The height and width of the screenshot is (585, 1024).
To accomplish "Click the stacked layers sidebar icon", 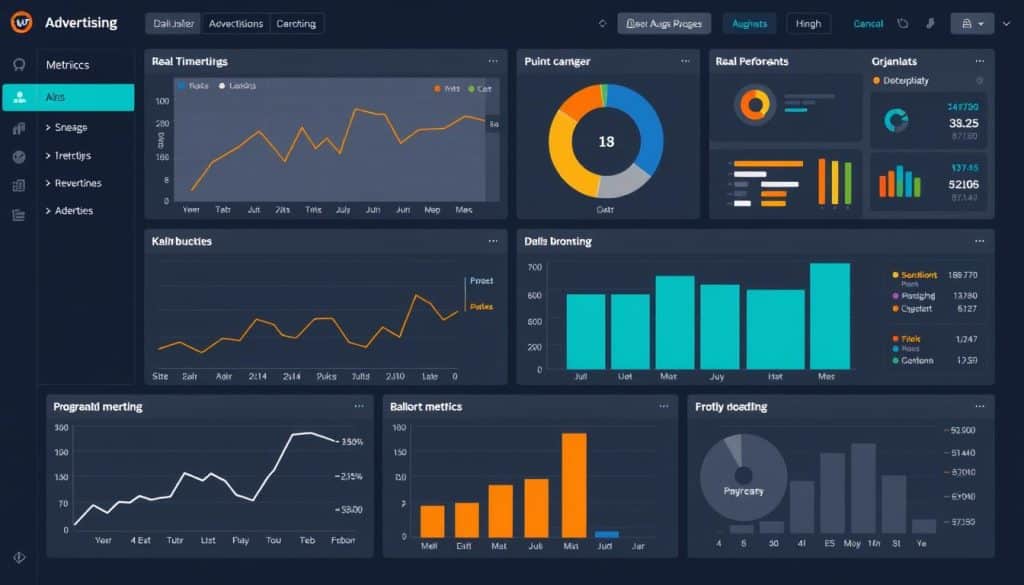I will point(19,215).
